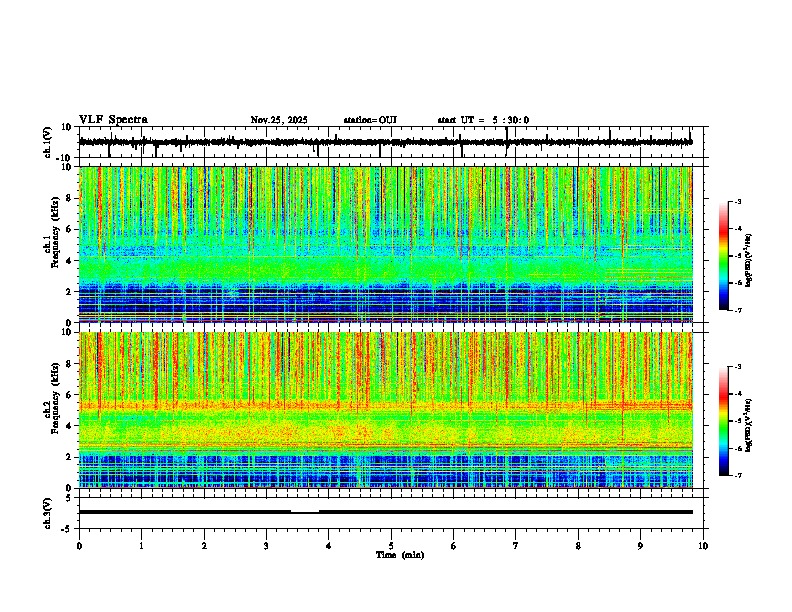Click the "6" tick on ch.2 frequency axis

[x=70, y=395]
